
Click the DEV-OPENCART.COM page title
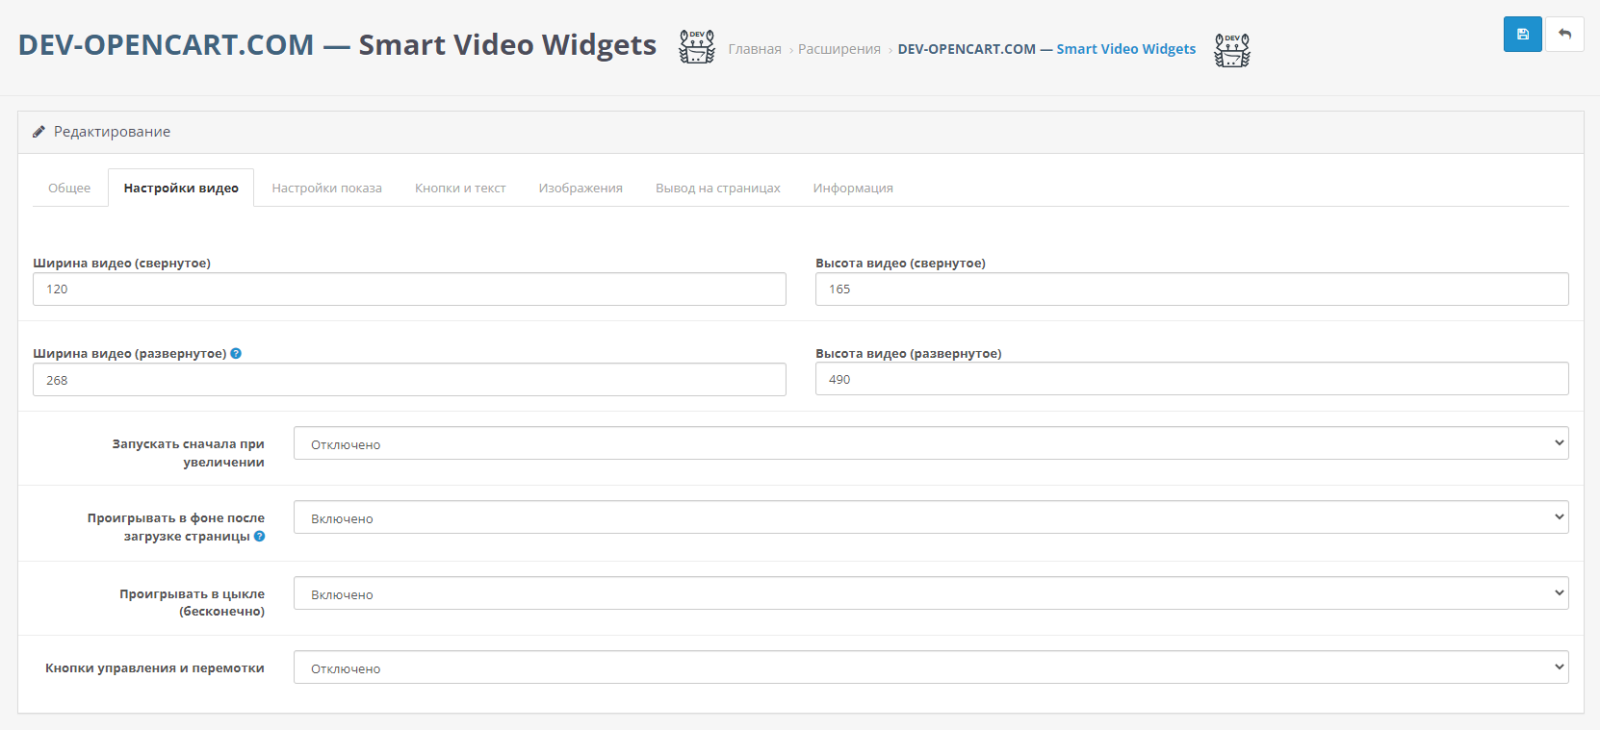coord(337,45)
